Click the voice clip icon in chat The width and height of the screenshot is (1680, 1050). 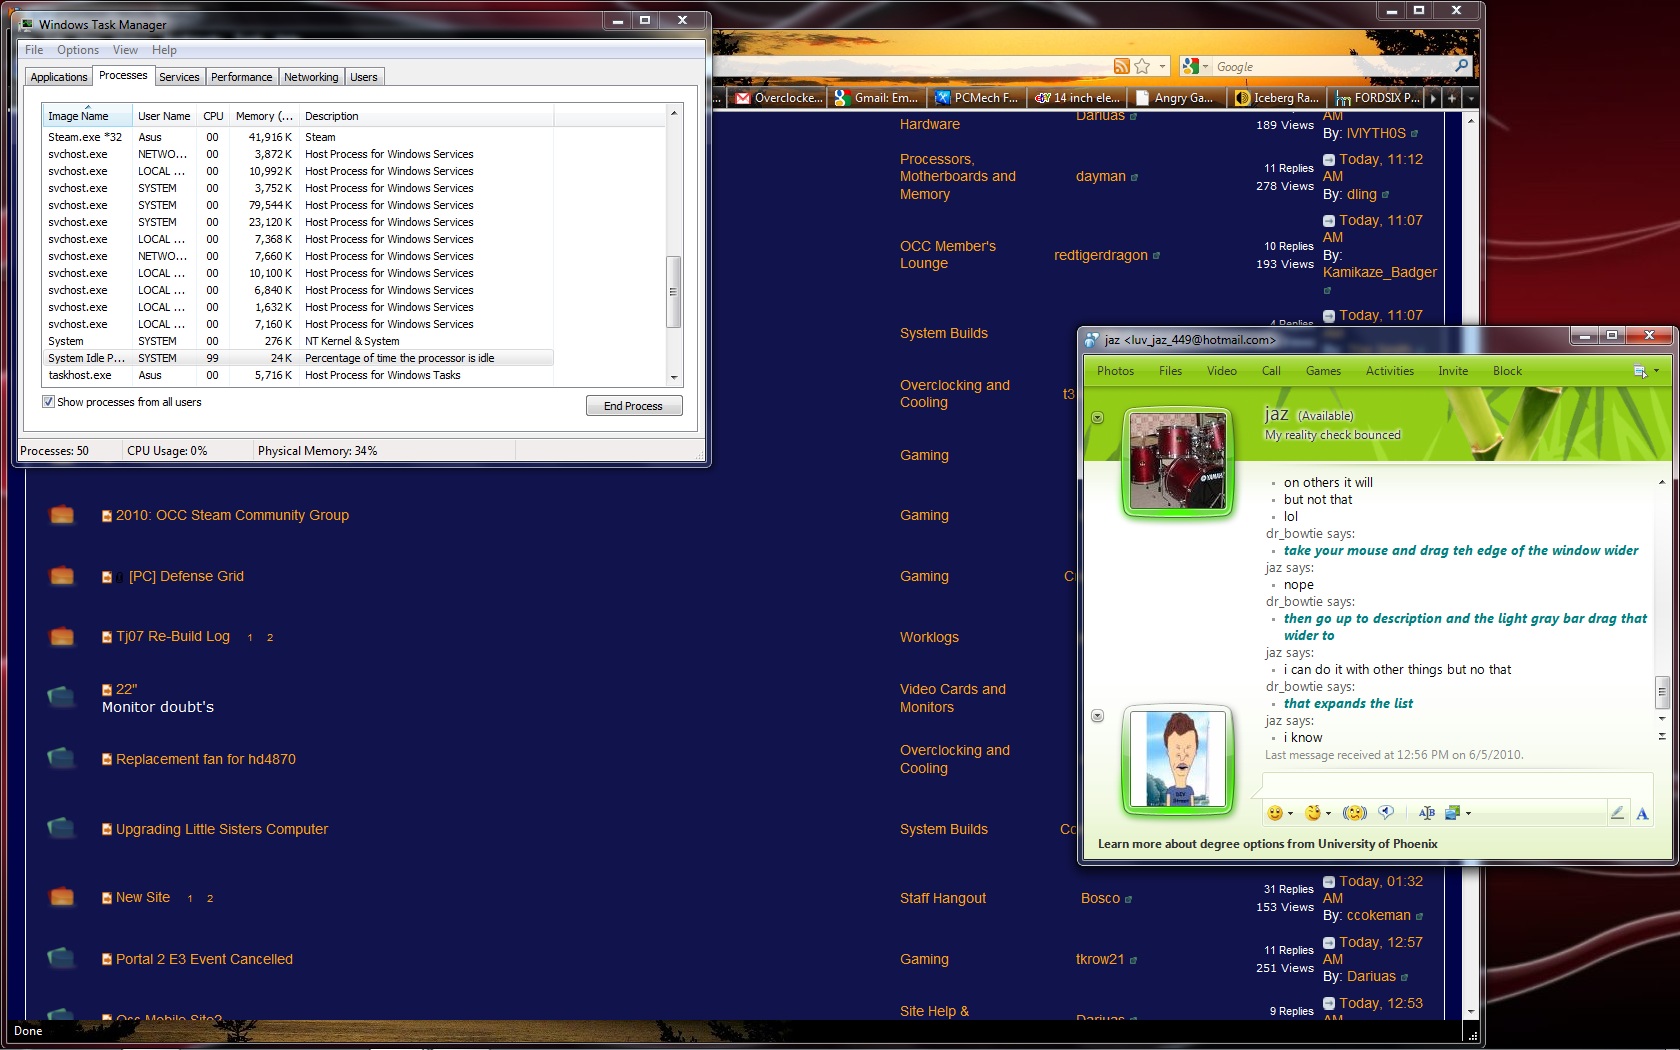point(1386,813)
